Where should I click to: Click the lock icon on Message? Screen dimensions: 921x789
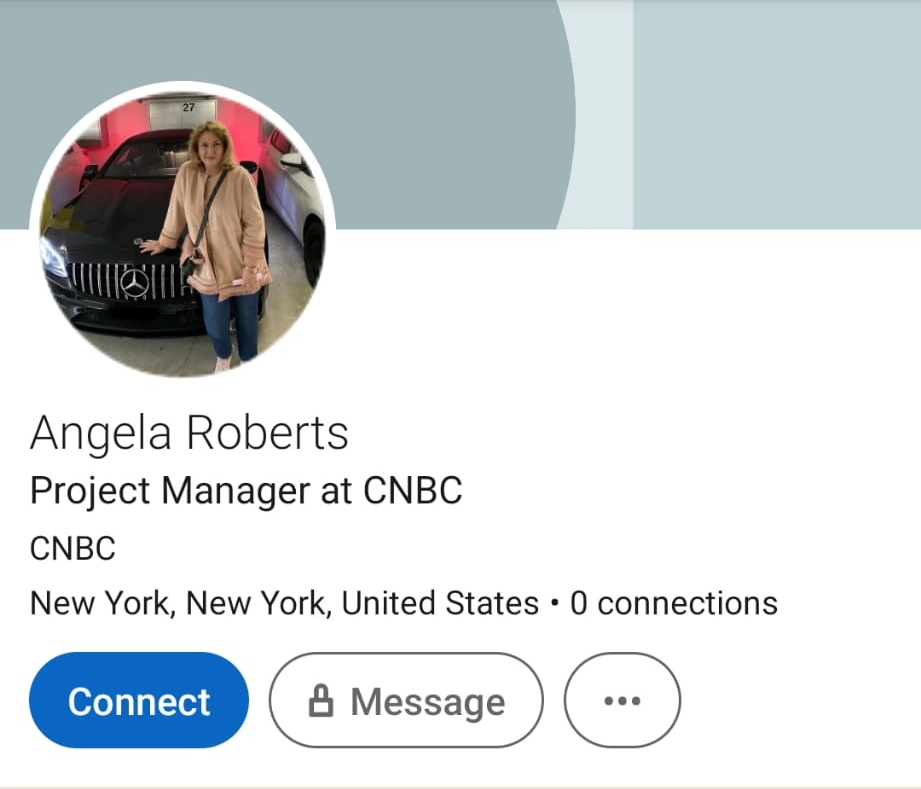(x=320, y=701)
